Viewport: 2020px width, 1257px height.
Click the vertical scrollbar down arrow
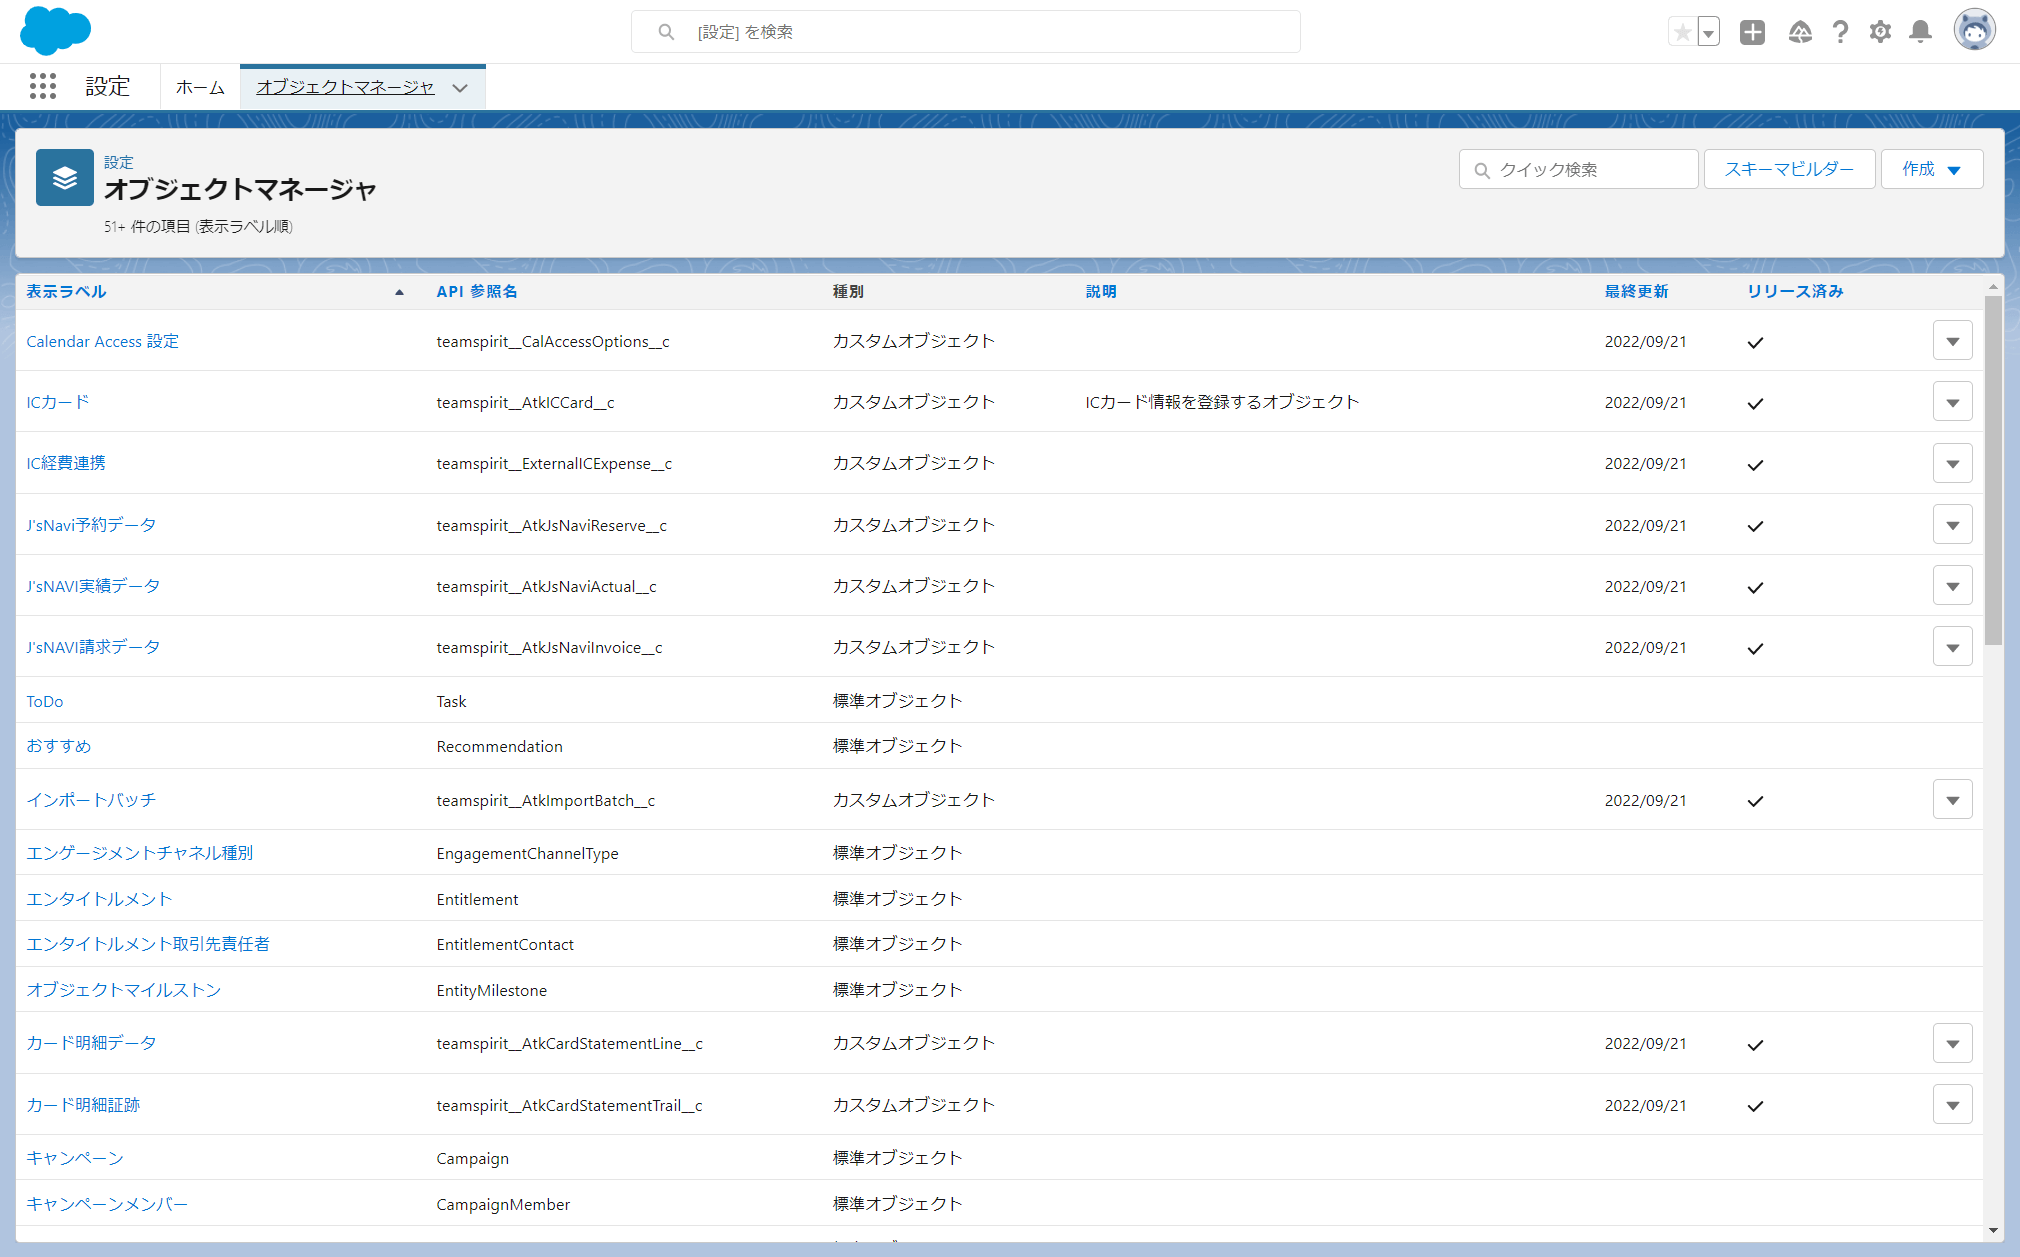coord(1993,1230)
